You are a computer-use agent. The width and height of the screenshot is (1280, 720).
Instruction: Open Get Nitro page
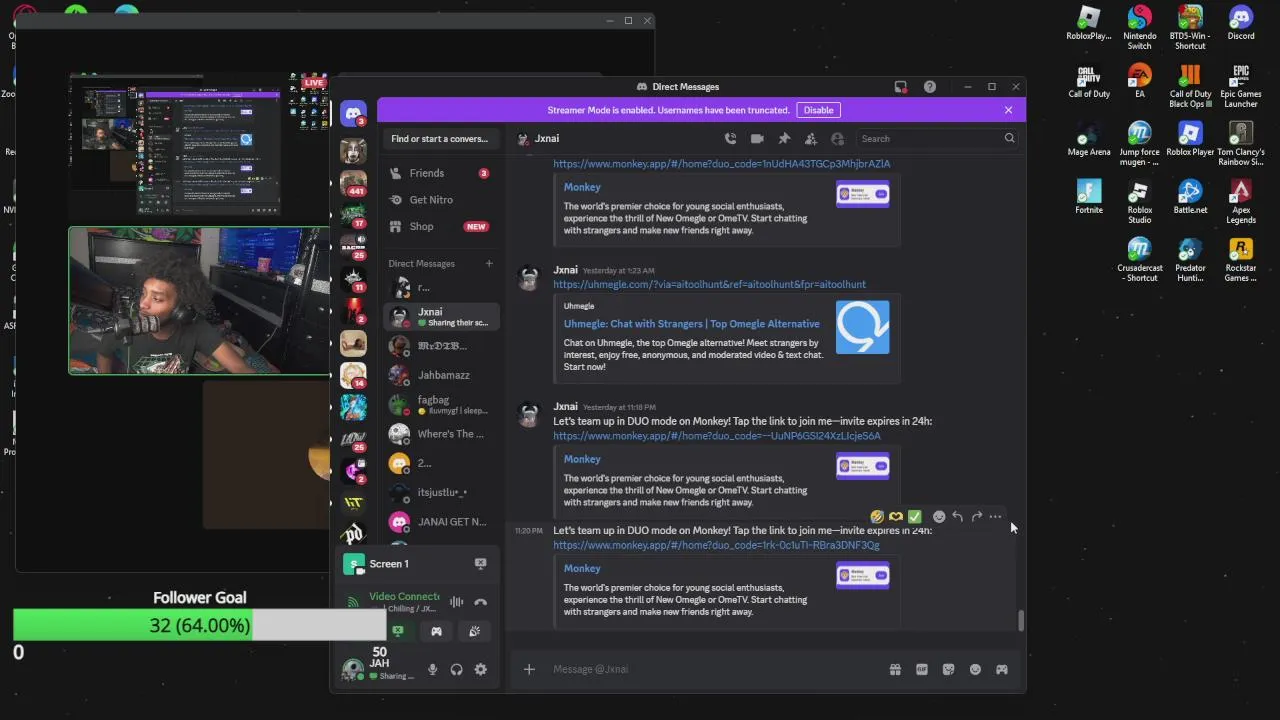pyautogui.click(x=441, y=200)
